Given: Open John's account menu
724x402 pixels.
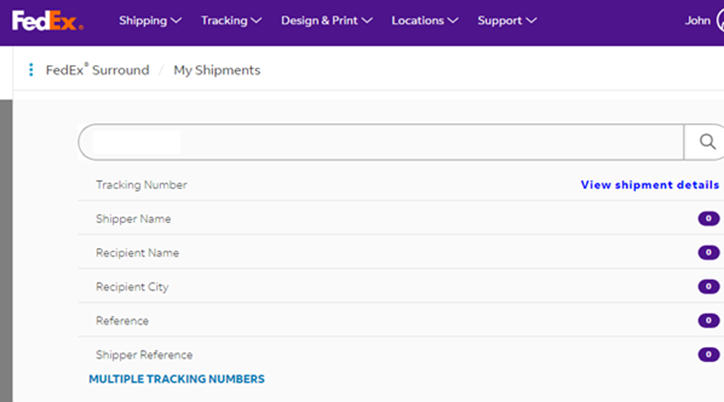Looking at the screenshot, I should (697, 21).
